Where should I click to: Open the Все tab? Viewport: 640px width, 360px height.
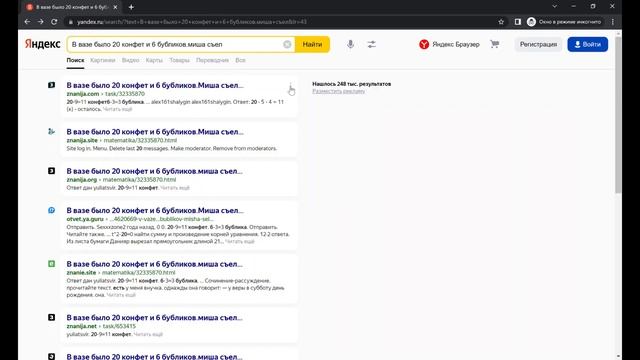click(x=240, y=60)
